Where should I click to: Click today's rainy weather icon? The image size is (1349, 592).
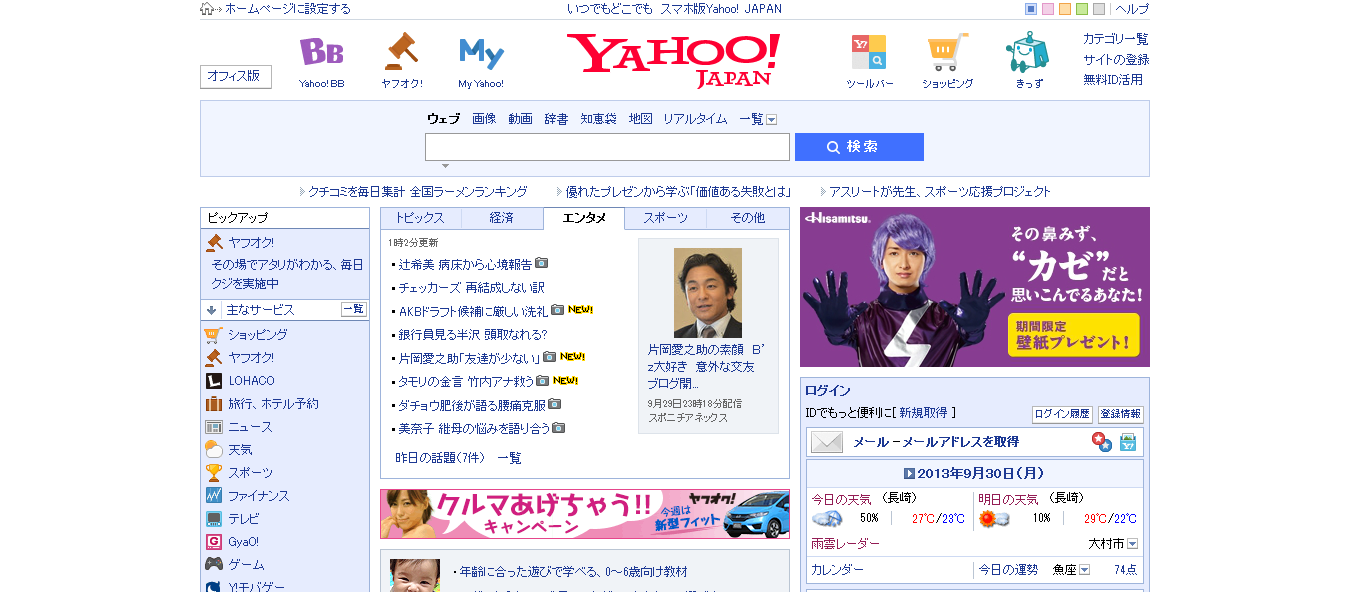coord(827,518)
